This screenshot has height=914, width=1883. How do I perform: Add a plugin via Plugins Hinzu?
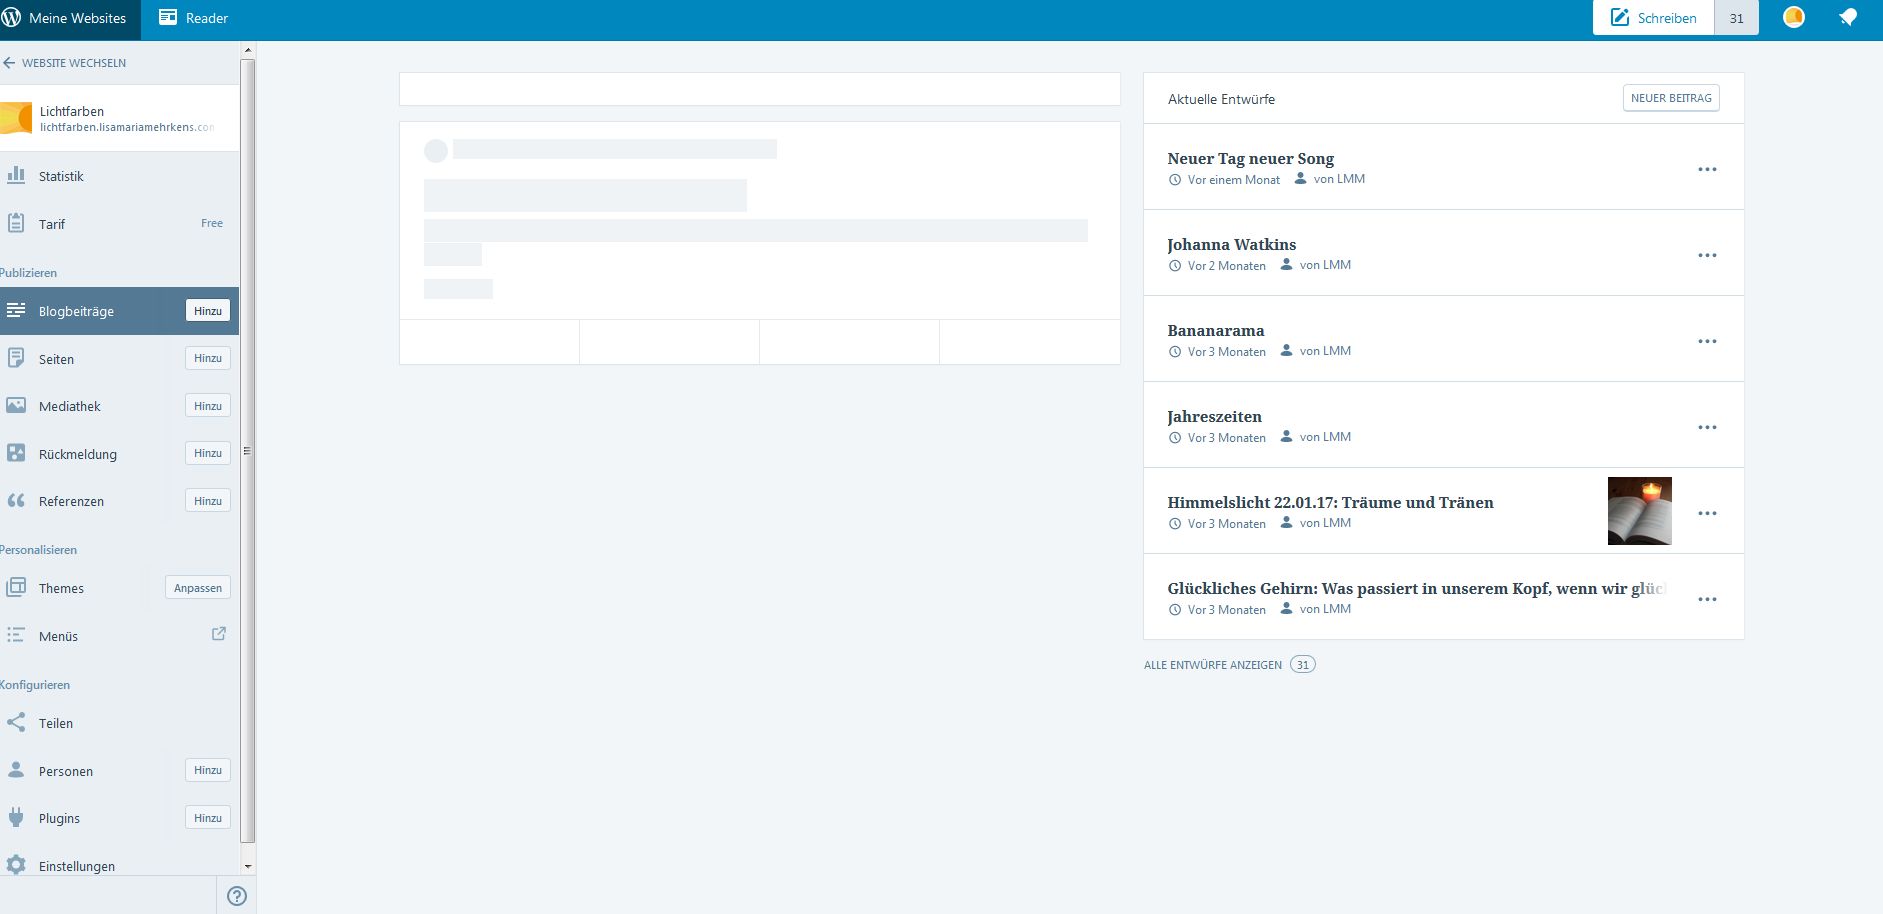click(x=208, y=818)
